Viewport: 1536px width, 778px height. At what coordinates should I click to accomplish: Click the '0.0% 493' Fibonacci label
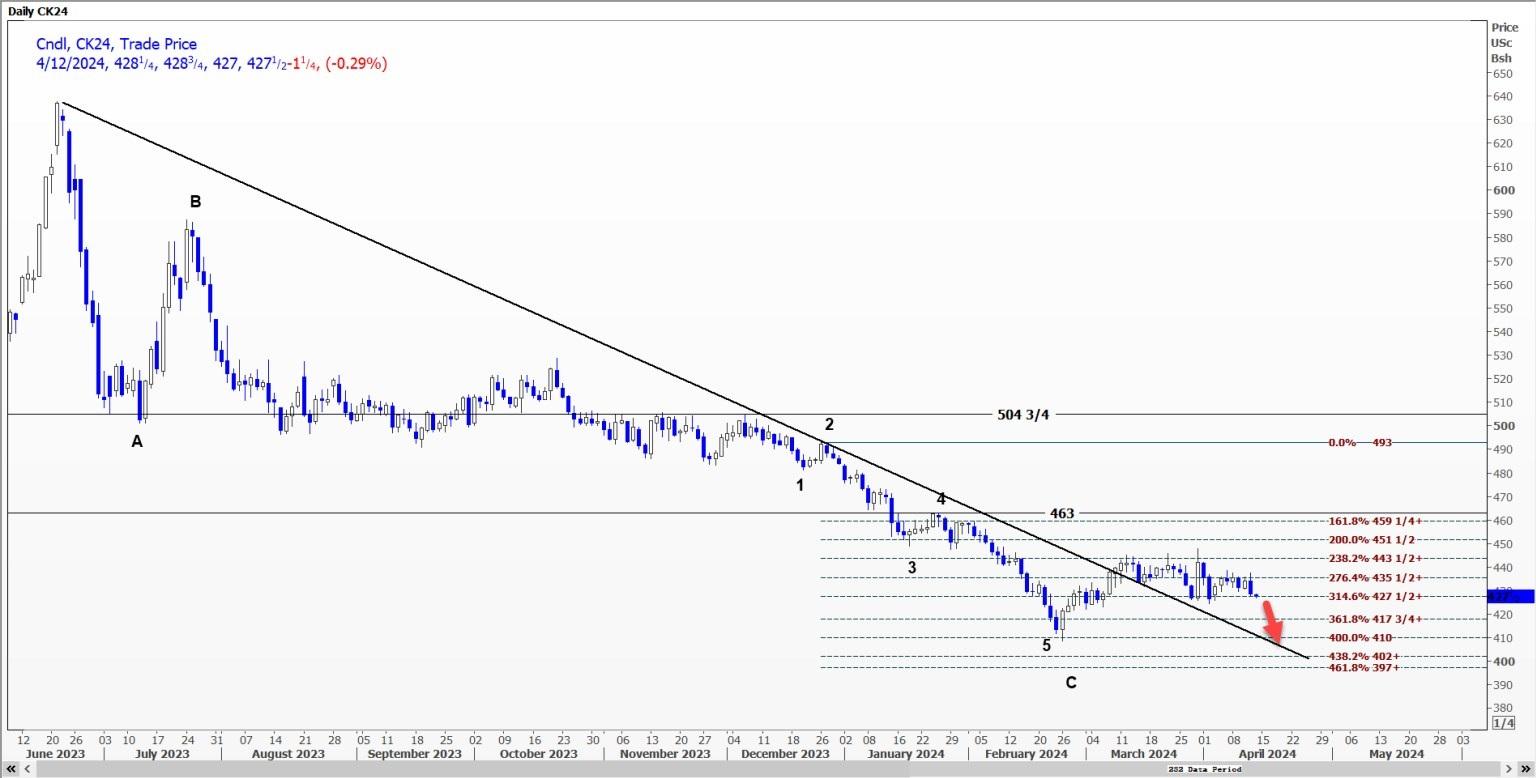click(x=1359, y=442)
